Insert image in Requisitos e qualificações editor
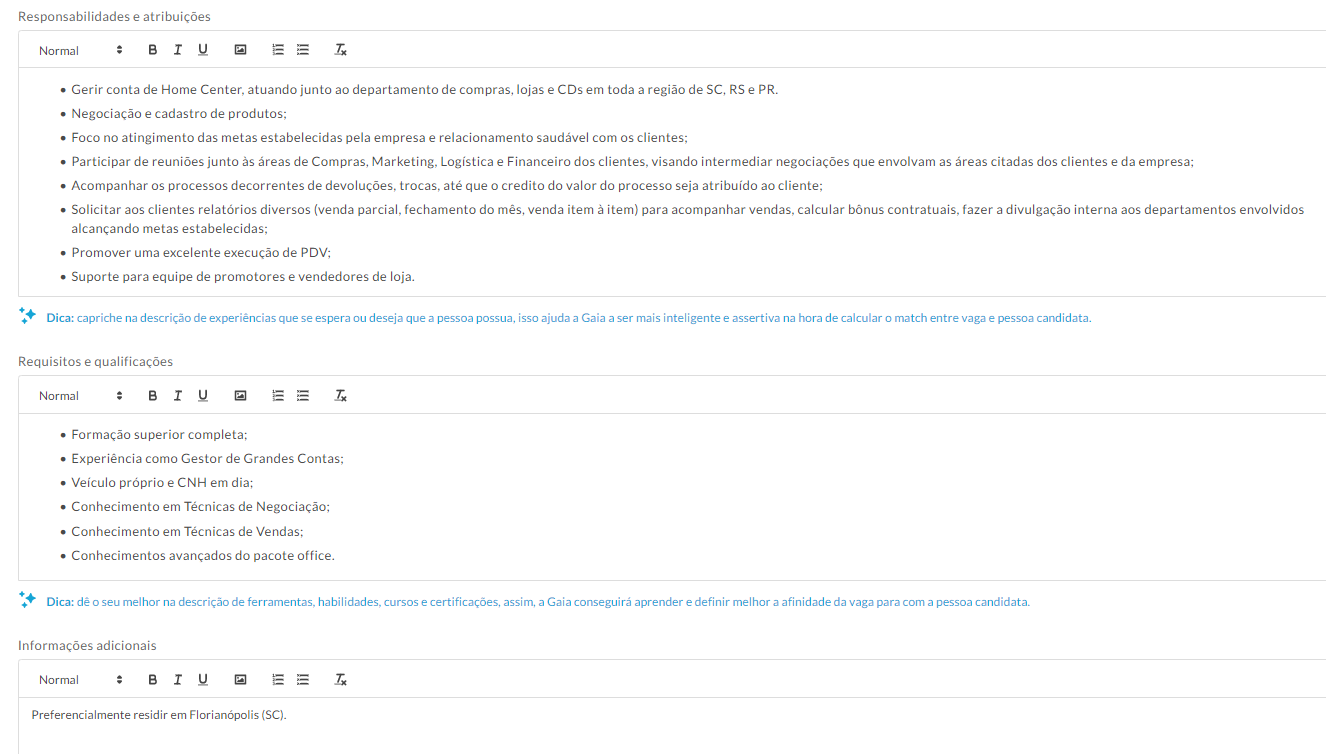The width and height of the screenshot is (1326, 754). [x=240, y=396]
